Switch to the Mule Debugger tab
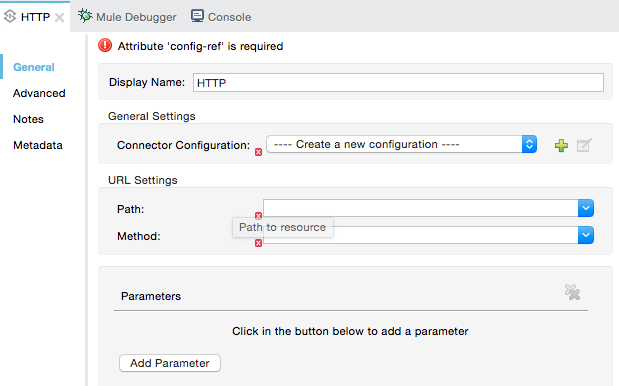619x386 pixels. point(127,17)
